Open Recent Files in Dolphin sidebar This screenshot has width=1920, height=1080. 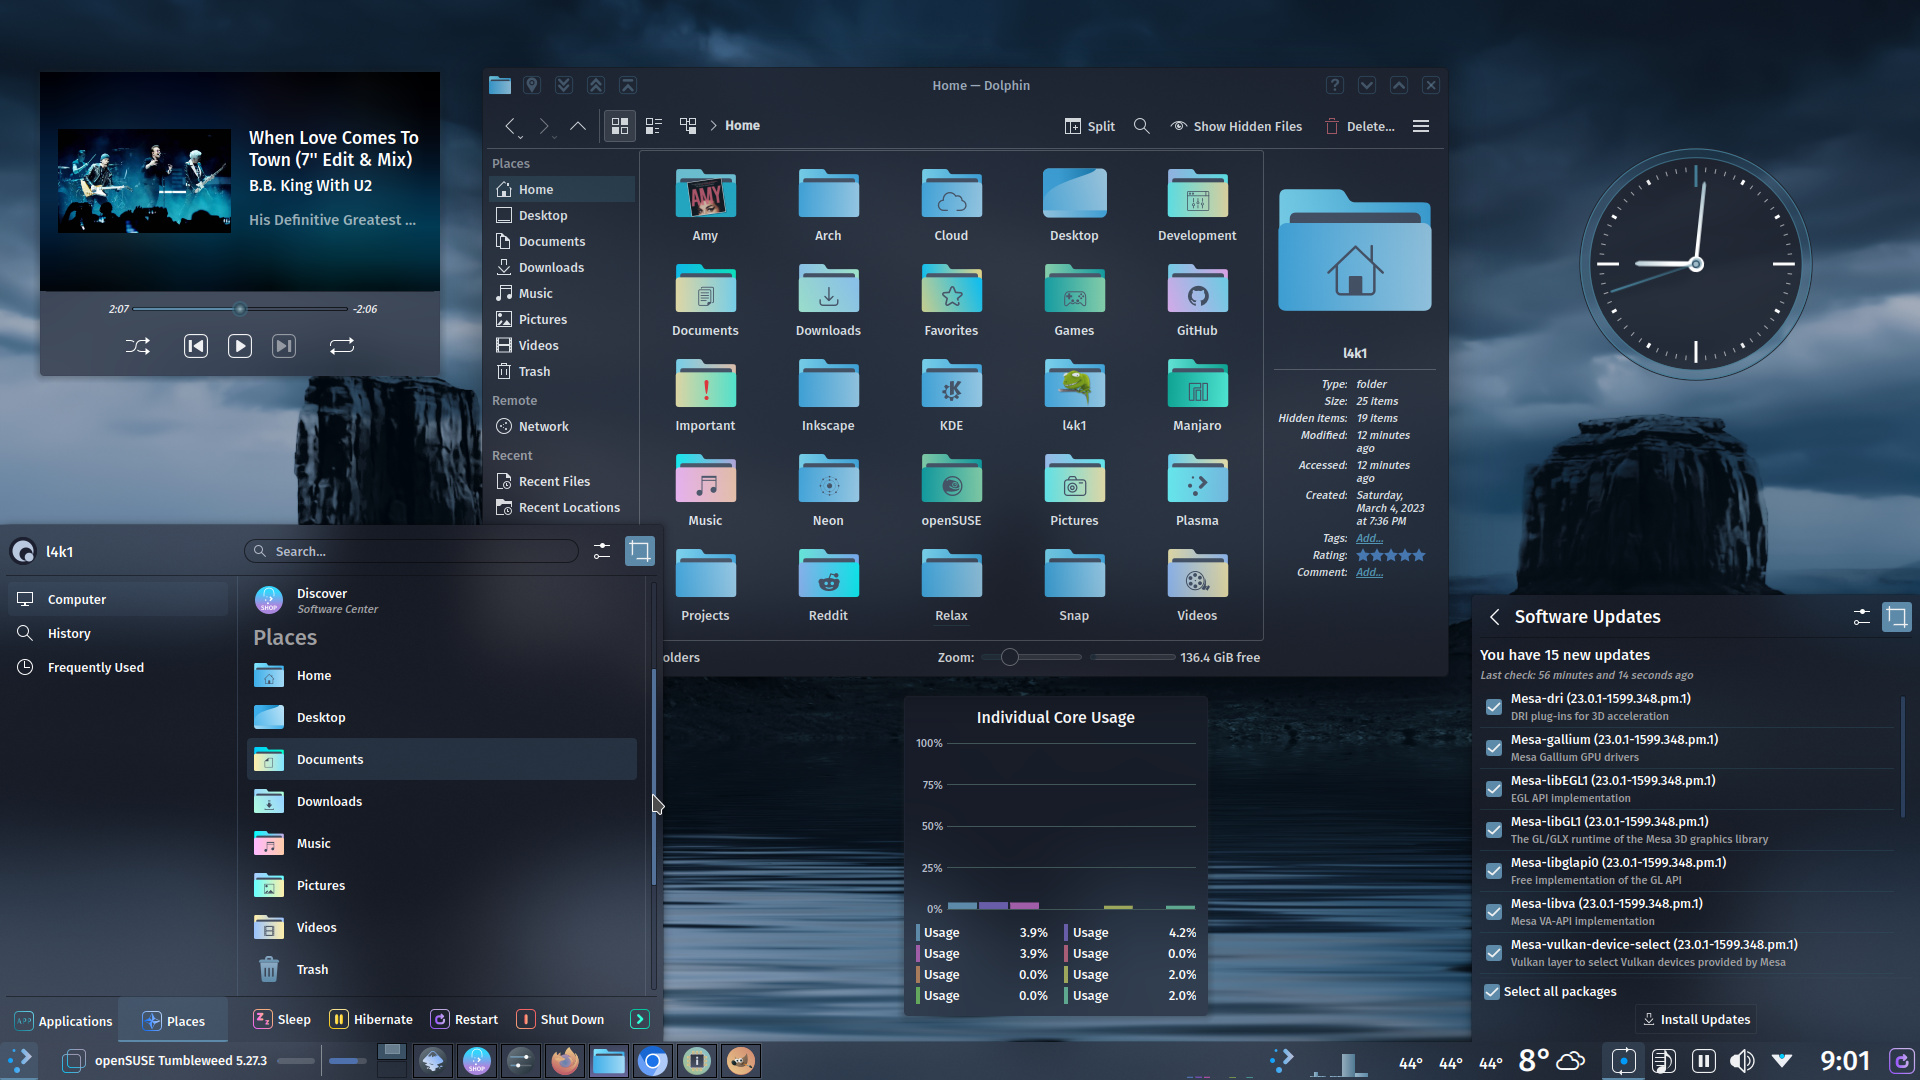[562, 481]
